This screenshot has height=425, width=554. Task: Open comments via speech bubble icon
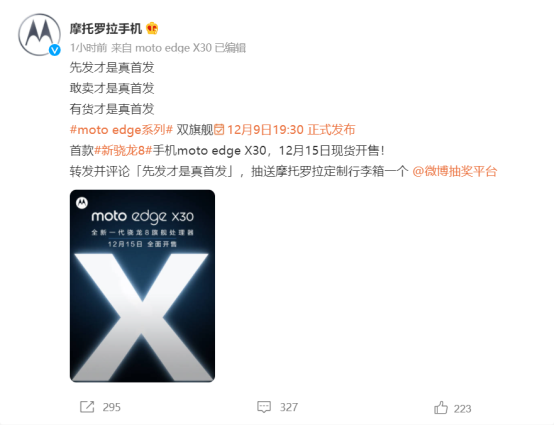point(264,407)
